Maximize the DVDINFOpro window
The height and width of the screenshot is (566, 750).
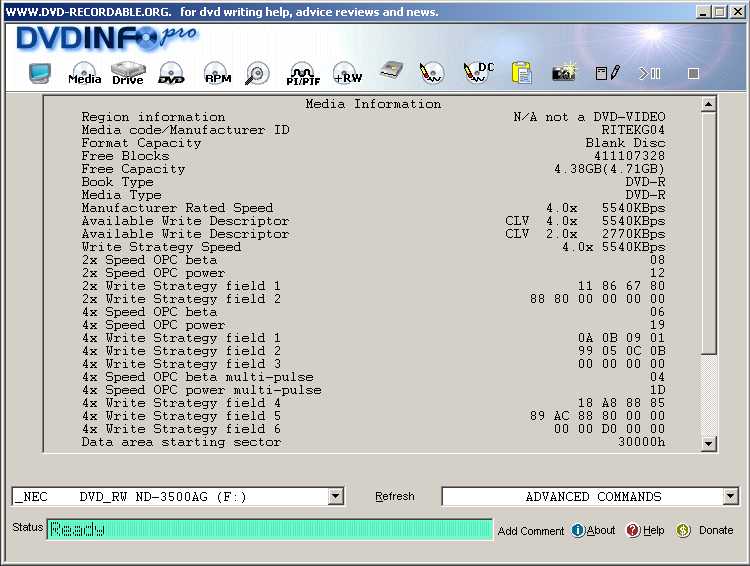(x=719, y=12)
